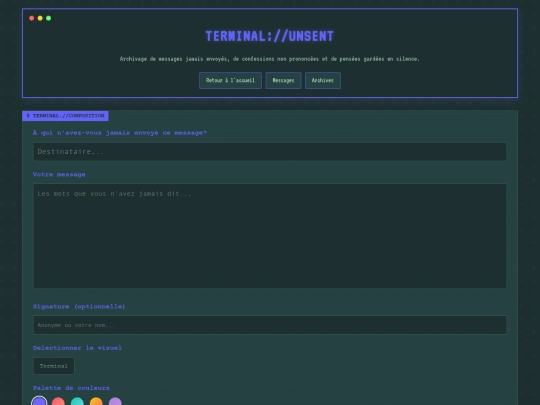Image resolution: width=540 pixels, height=405 pixels.
Task: Open the Archives button
Action: [x=323, y=81]
